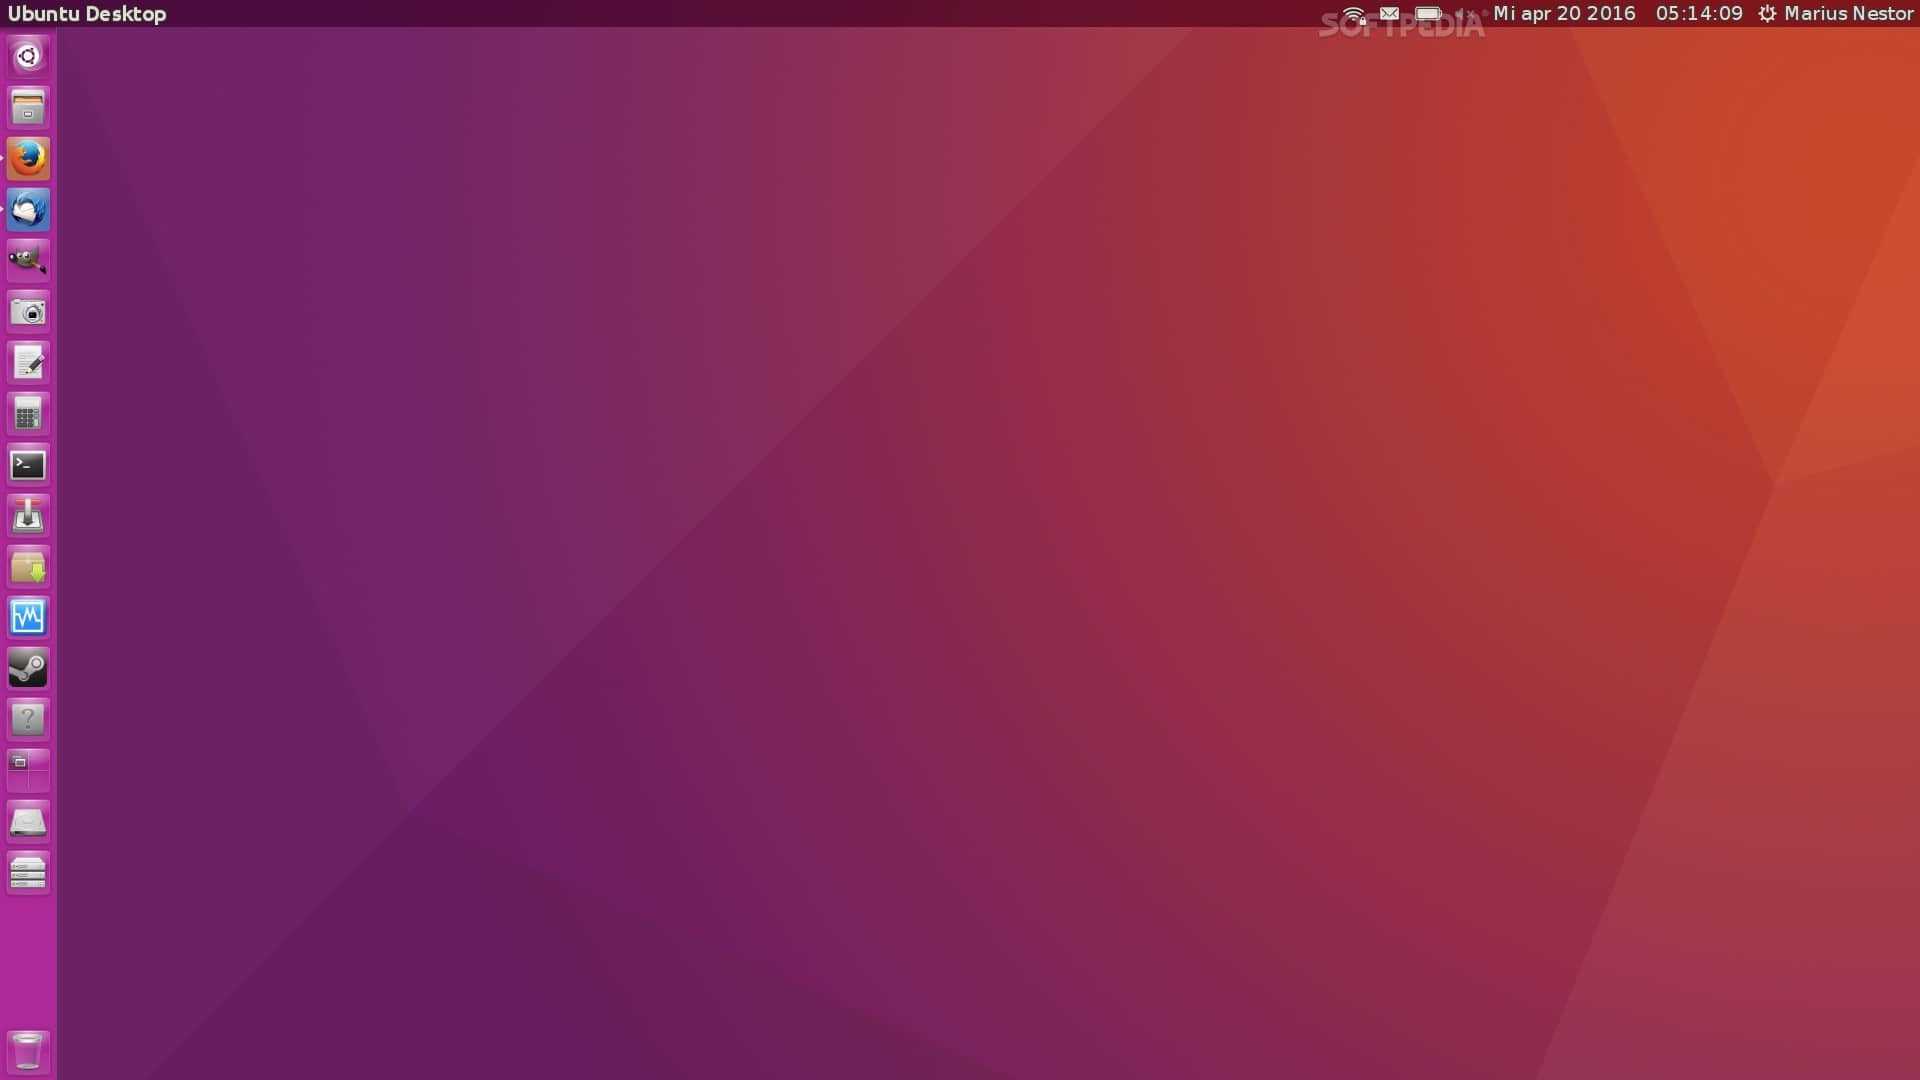This screenshot has width=1920, height=1080.
Task: Open the Trash
Action: tap(27, 1051)
